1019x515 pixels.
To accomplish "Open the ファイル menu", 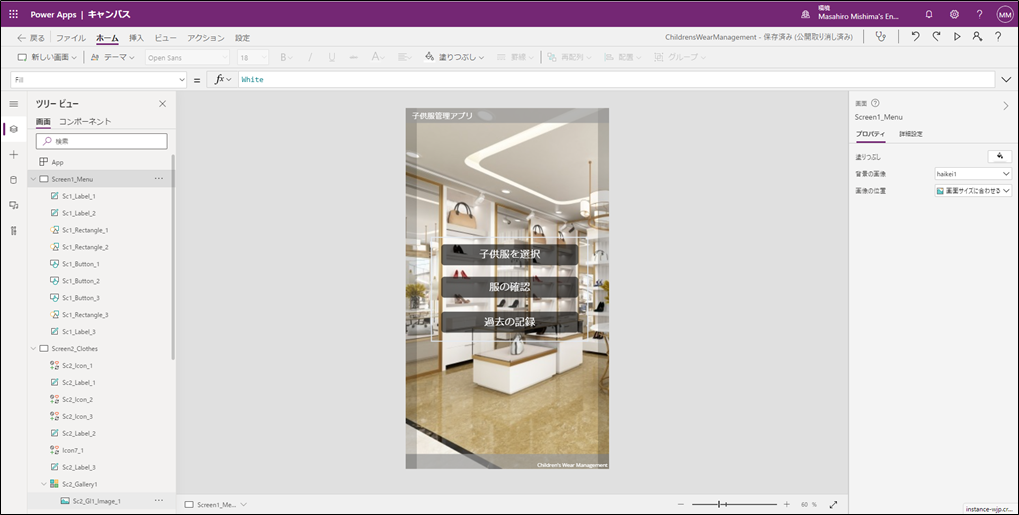I will 70,38.
